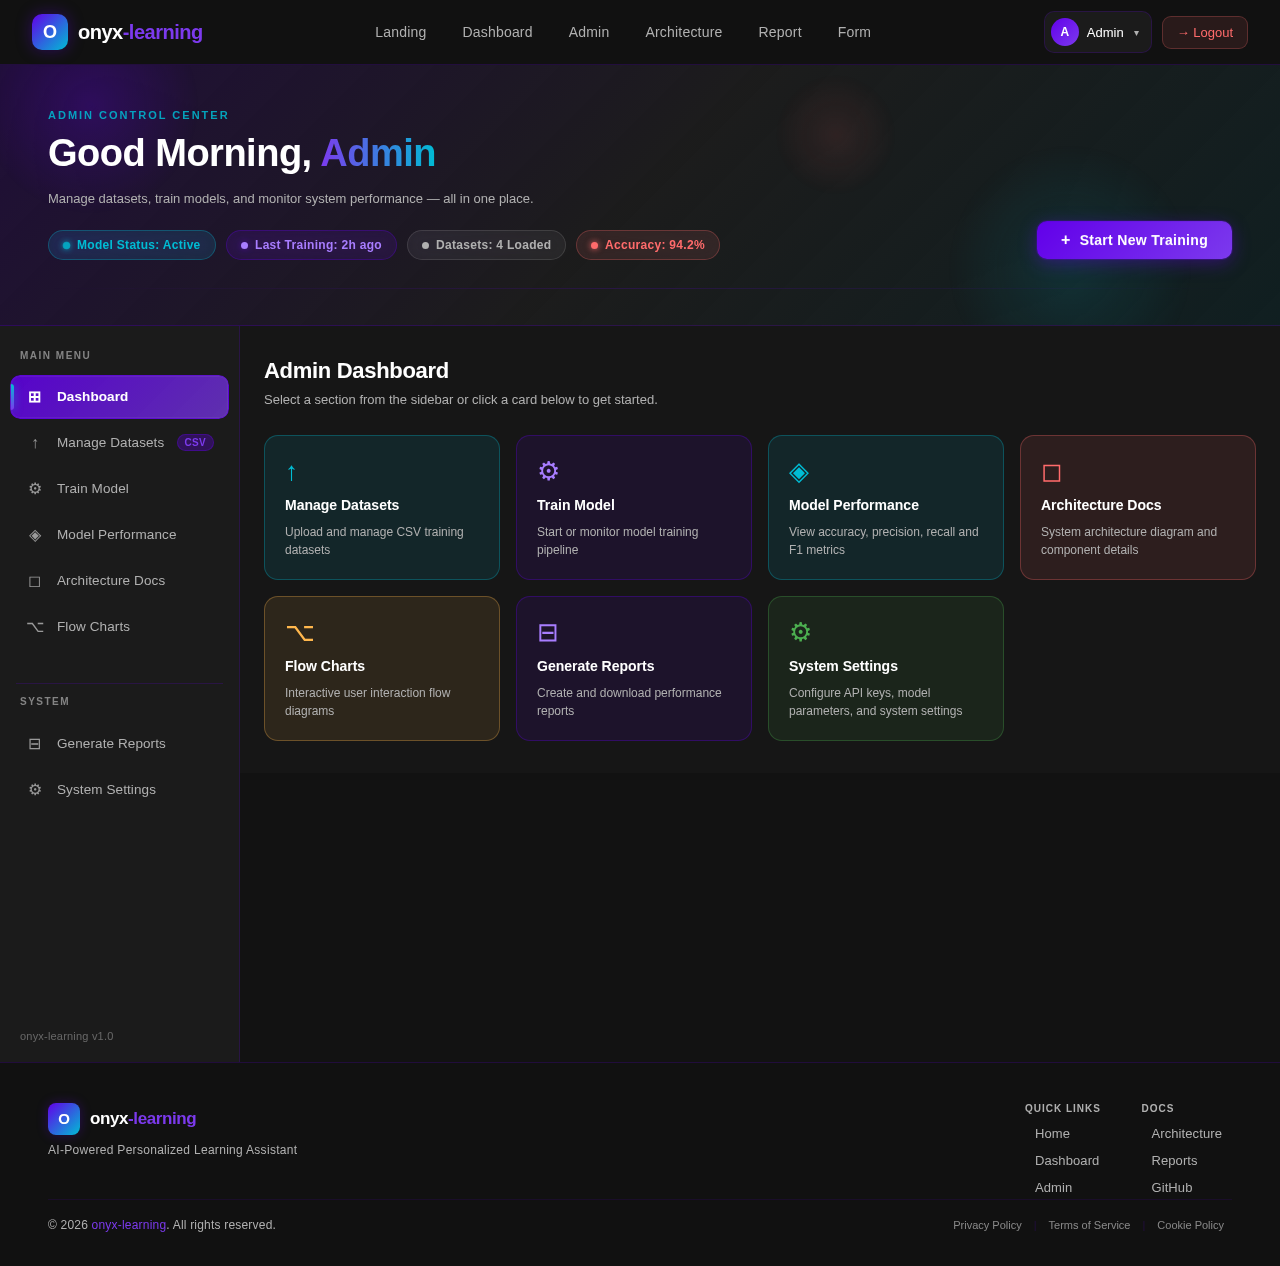1280x1266 pixels.
Task: Go to Admin in the top navigation
Action: pos(589,32)
